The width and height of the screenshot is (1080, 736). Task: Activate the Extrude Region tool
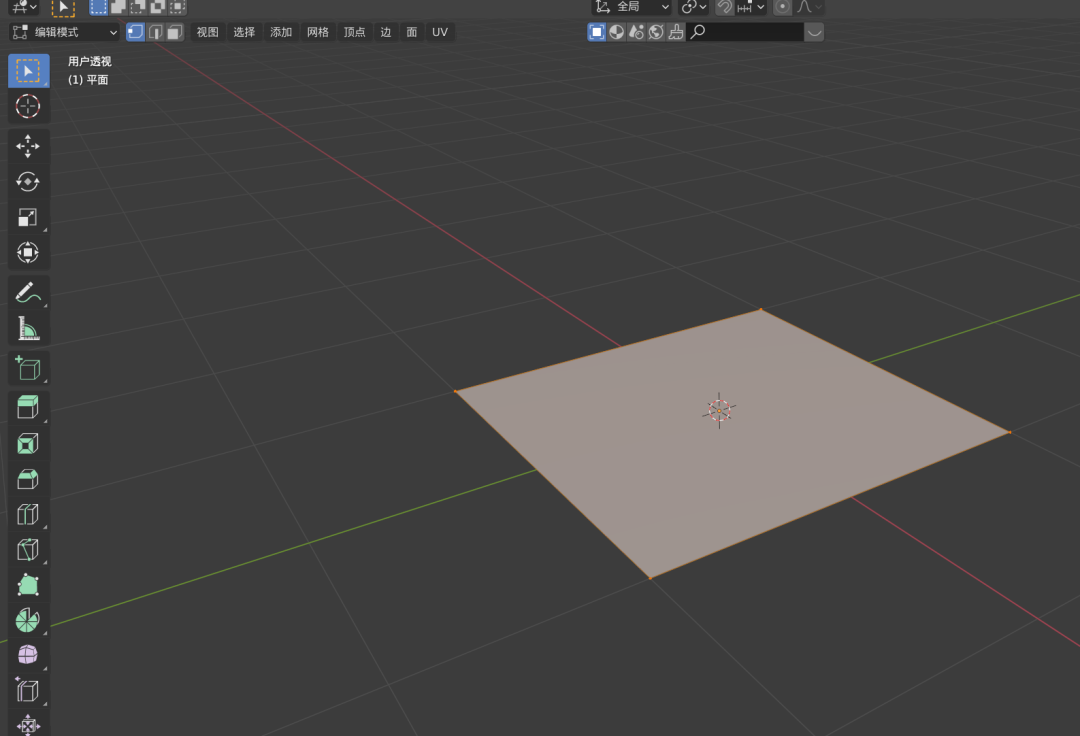coord(28,408)
